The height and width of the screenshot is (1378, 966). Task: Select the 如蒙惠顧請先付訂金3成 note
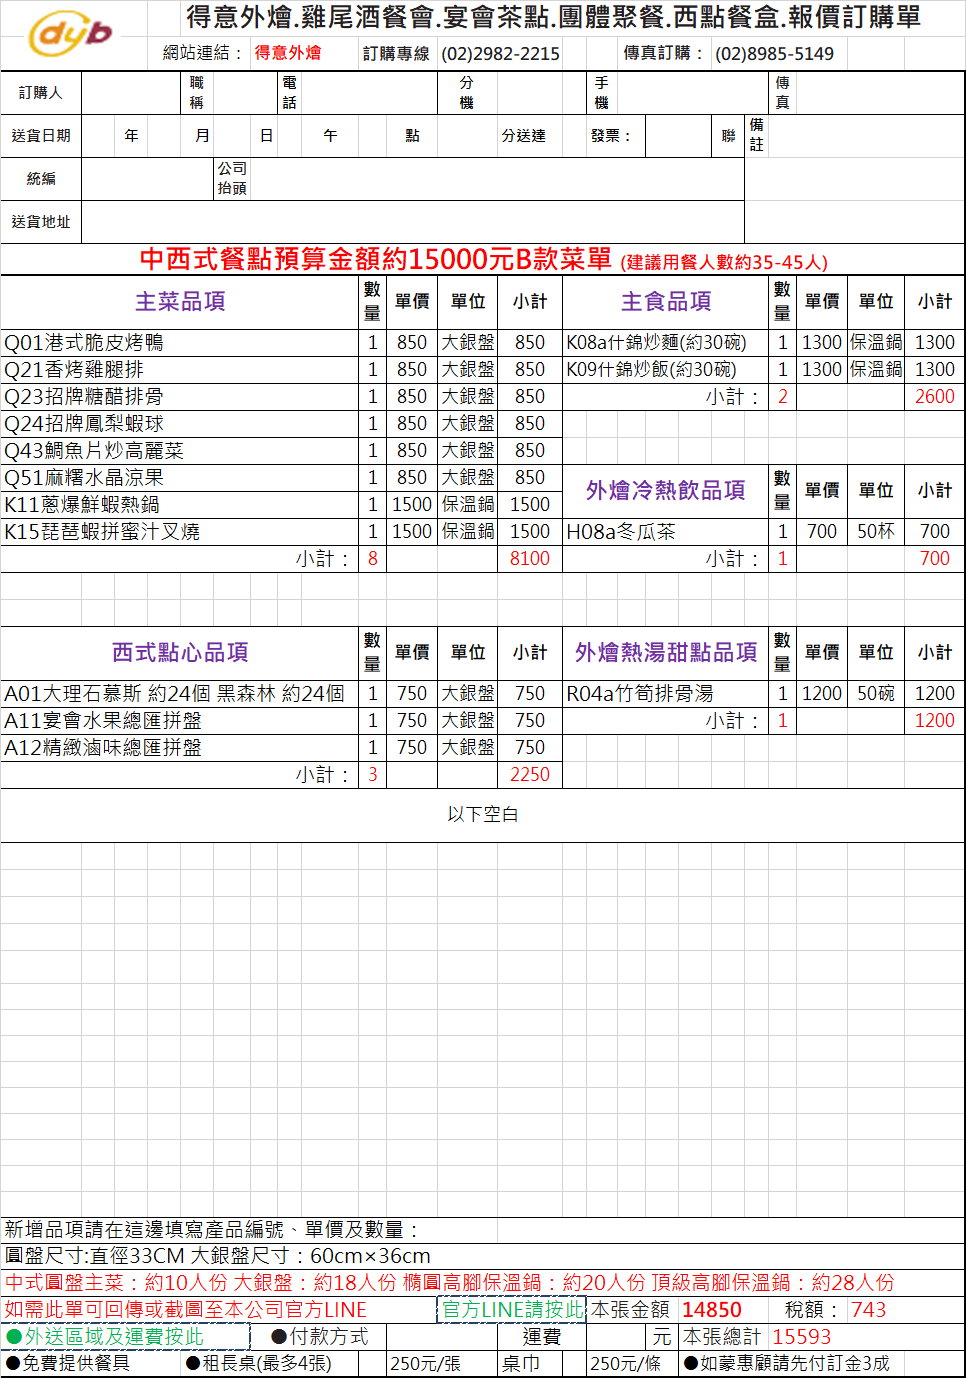point(787,1363)
